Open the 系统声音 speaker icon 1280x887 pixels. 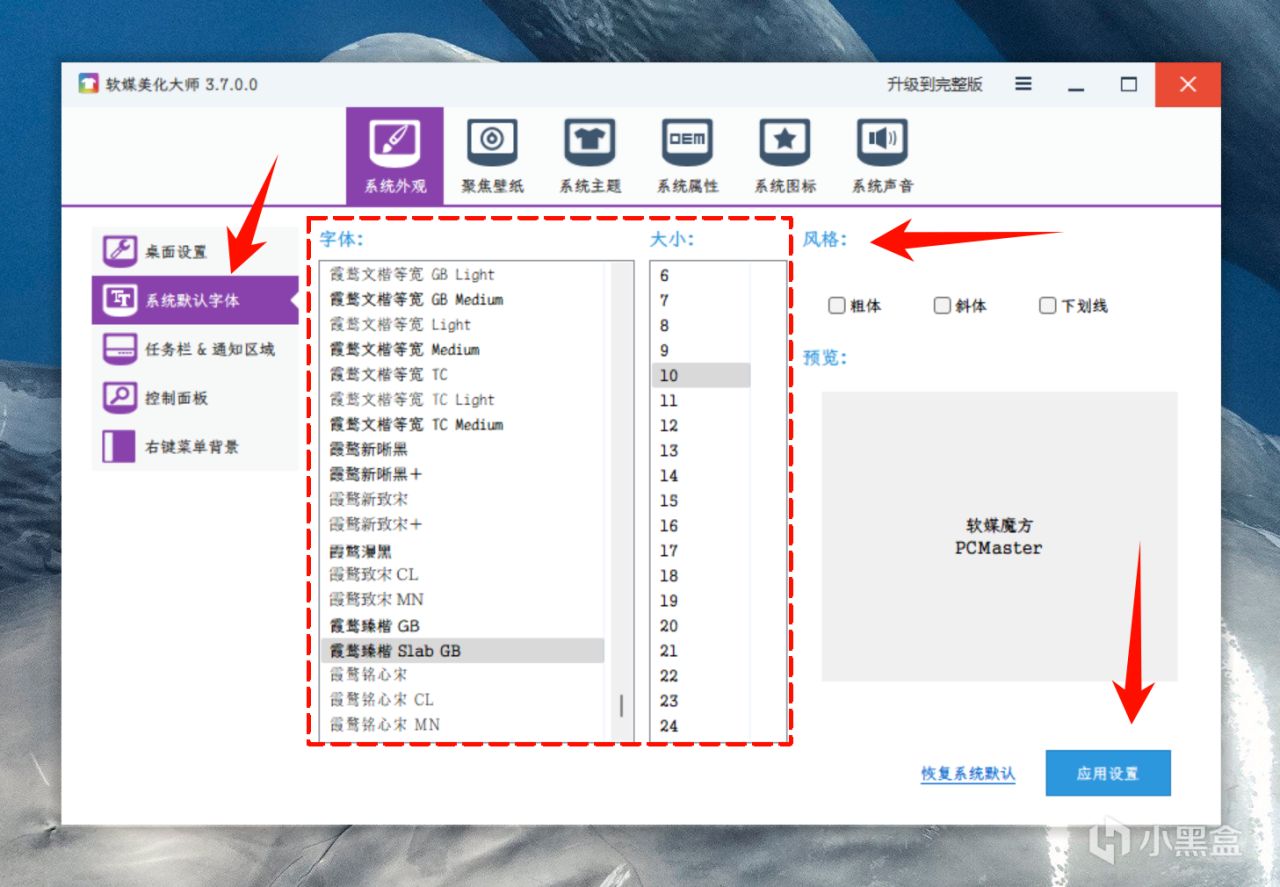(x=882, y=143)
